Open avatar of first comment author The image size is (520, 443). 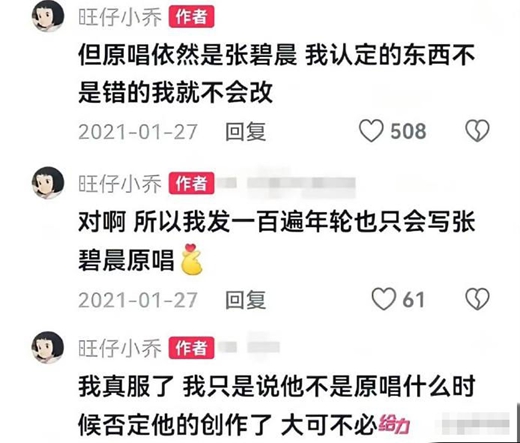[48, 16]
